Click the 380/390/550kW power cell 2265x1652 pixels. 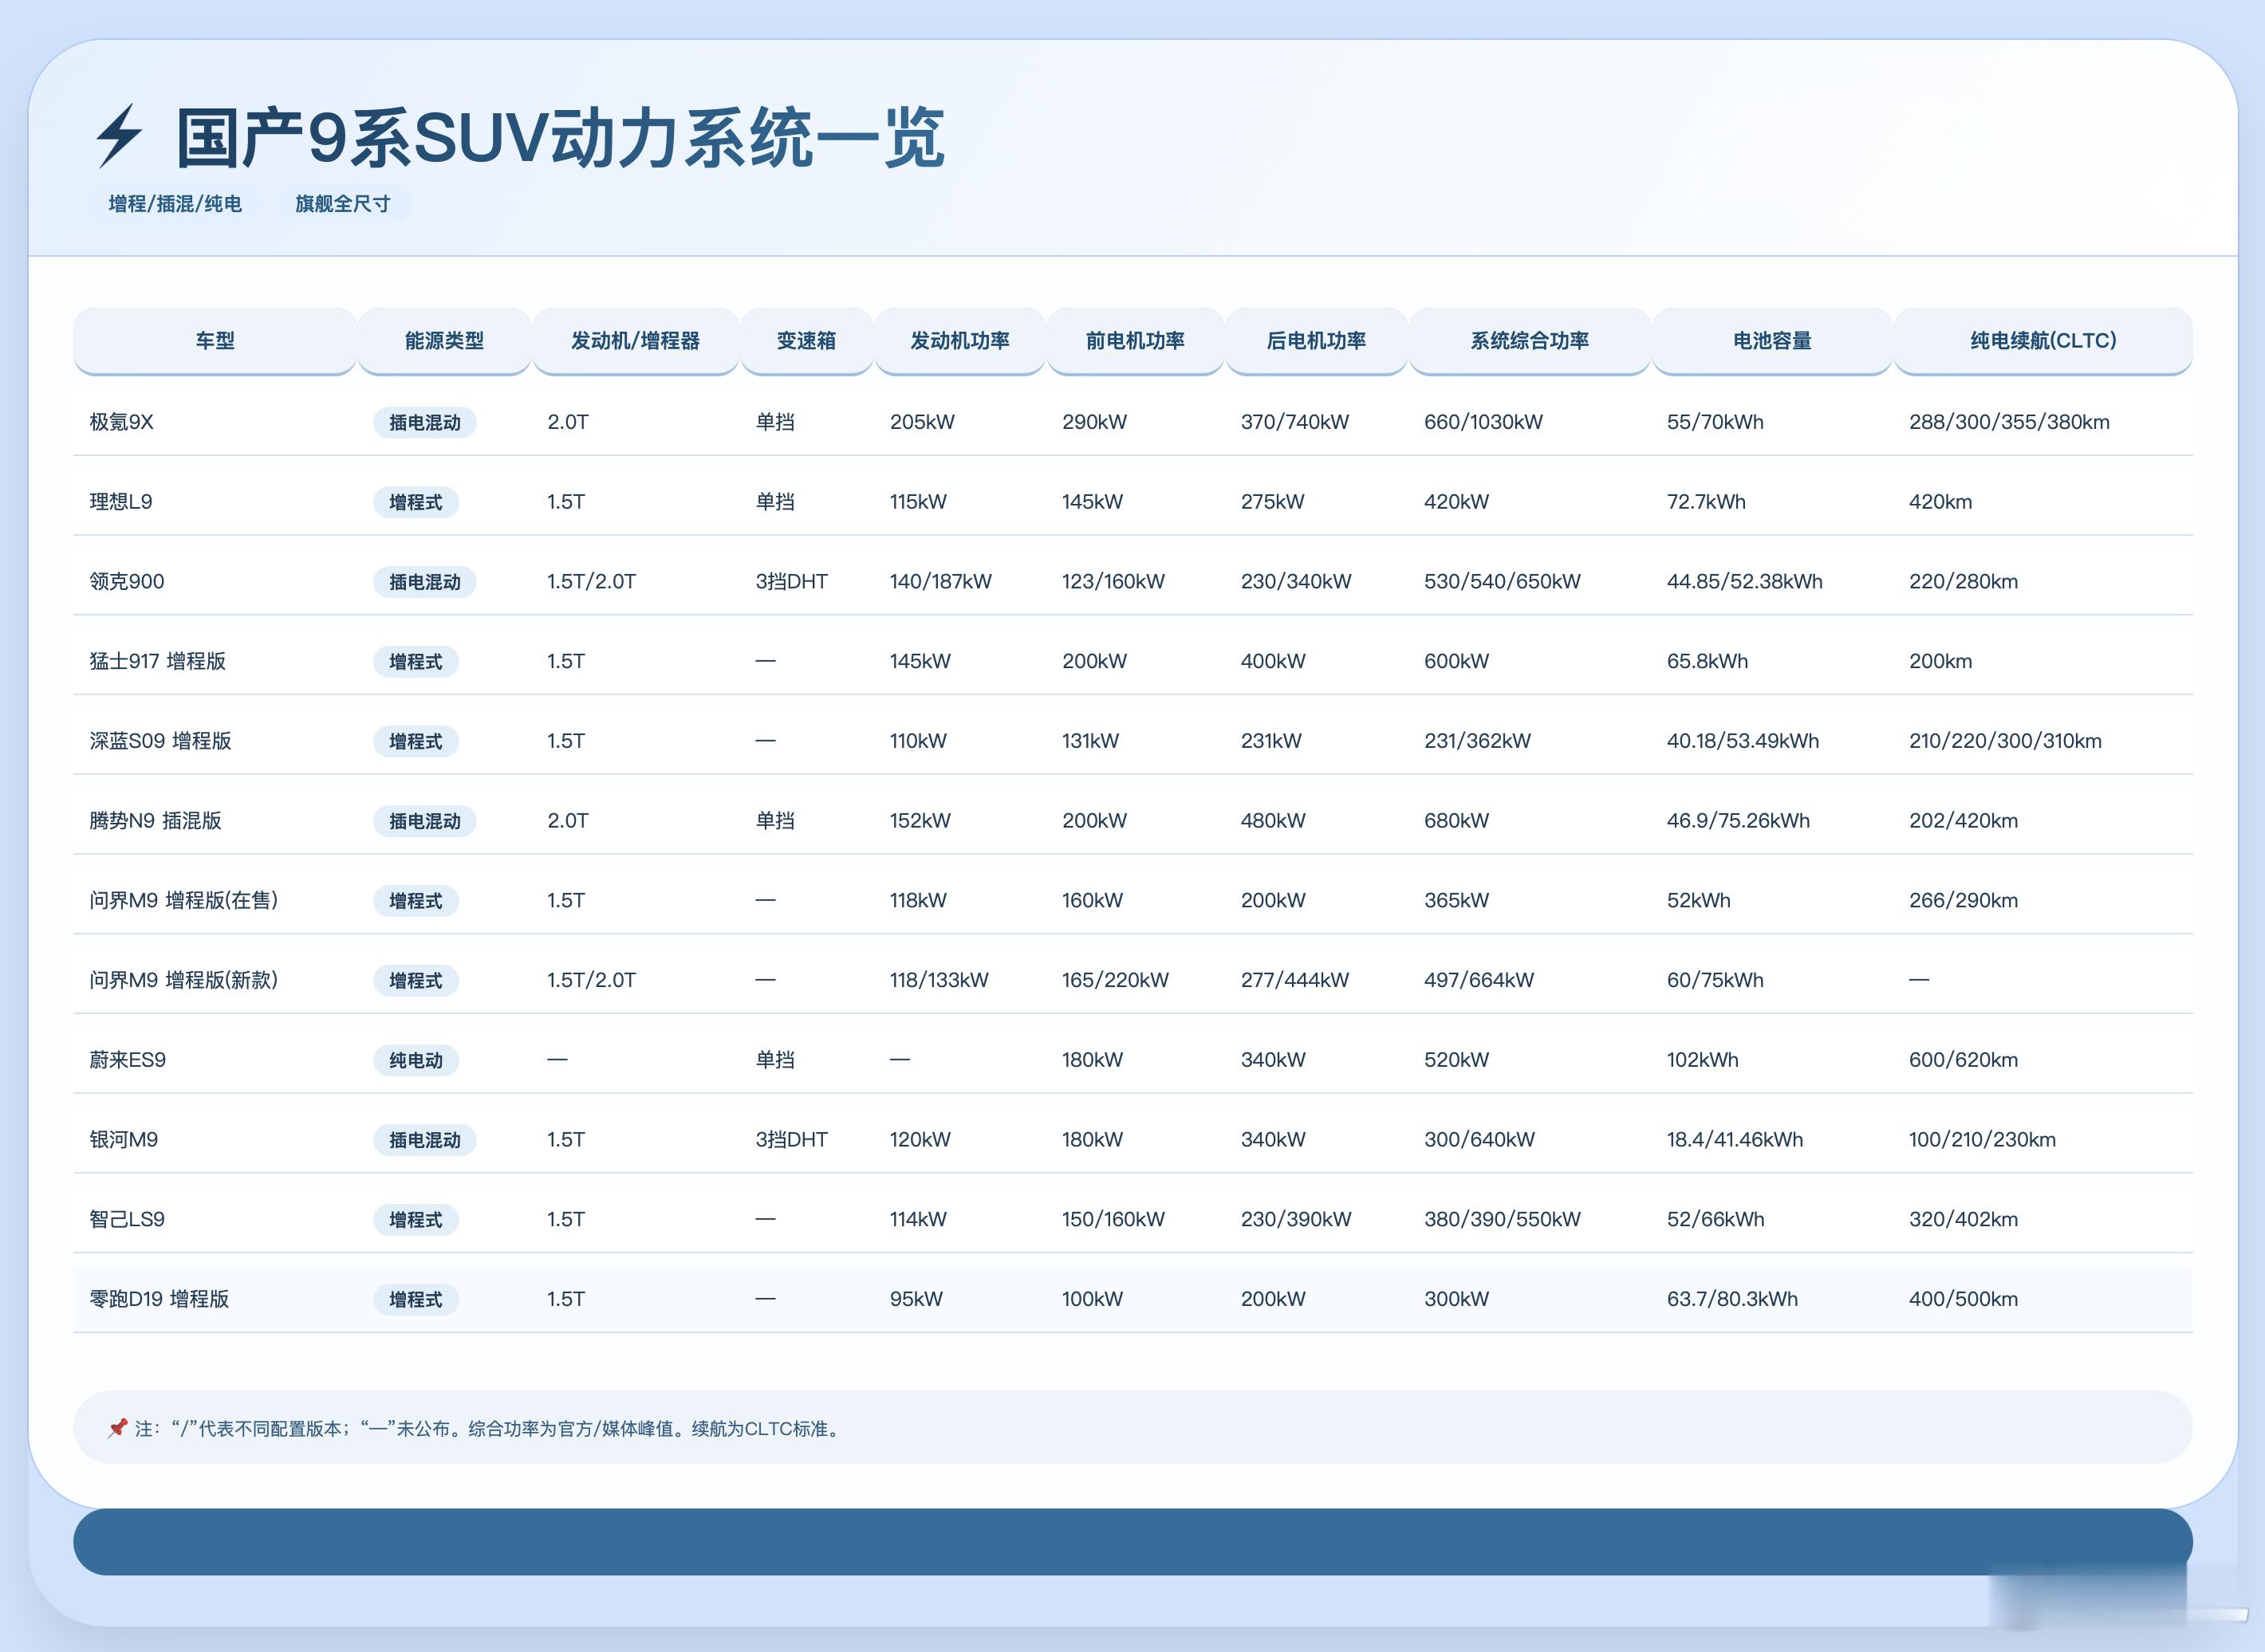pos(1502,1220)
